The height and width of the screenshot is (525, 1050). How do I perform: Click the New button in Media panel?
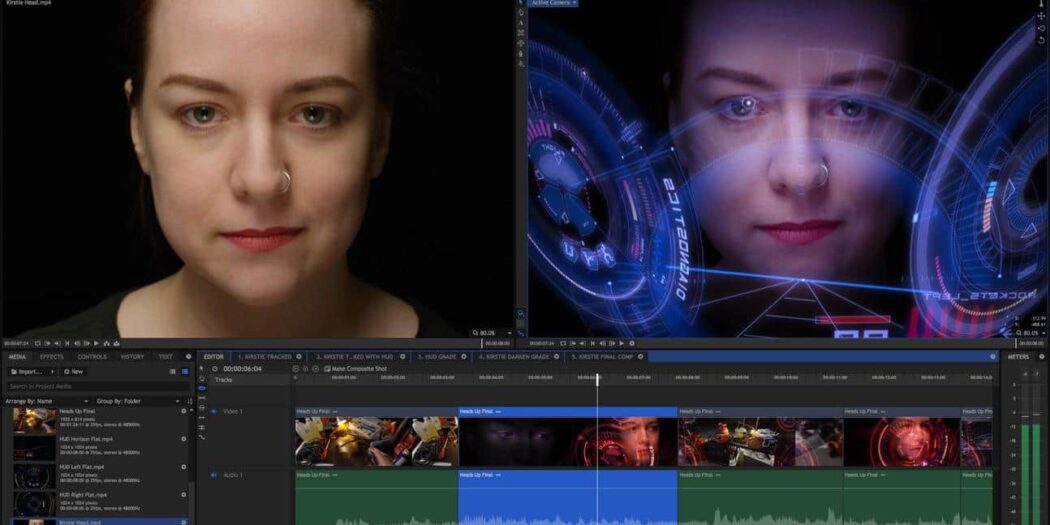(x=74, y=372)
